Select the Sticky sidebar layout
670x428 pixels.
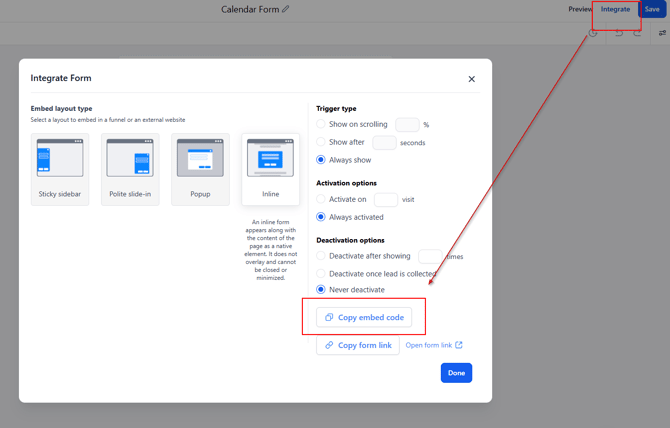click(60, 169)
